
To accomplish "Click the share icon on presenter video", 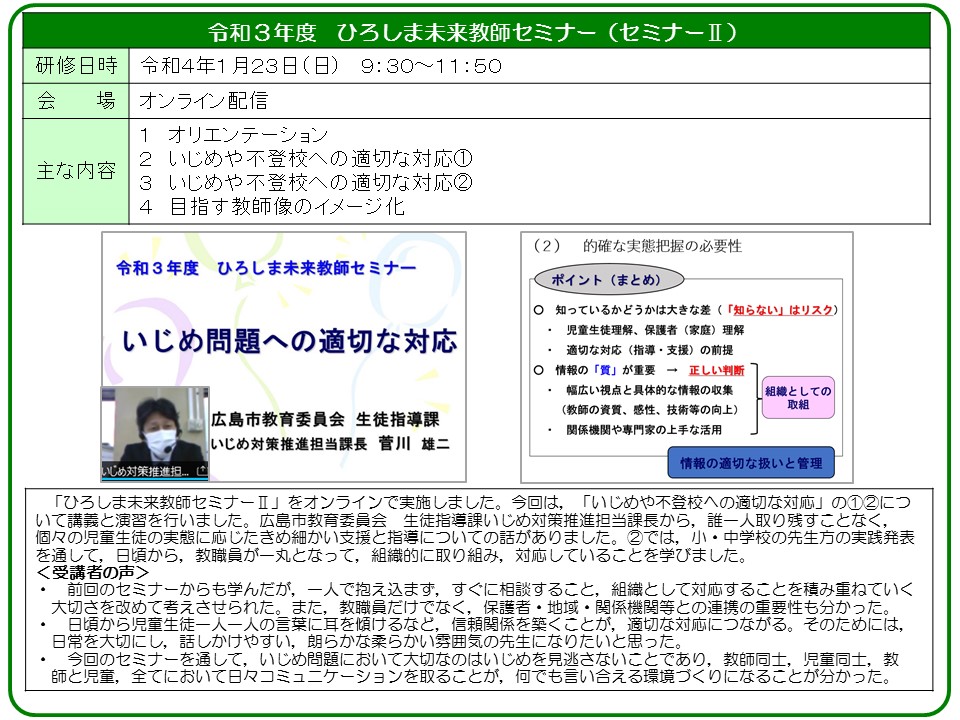I will tap(203, 469).
